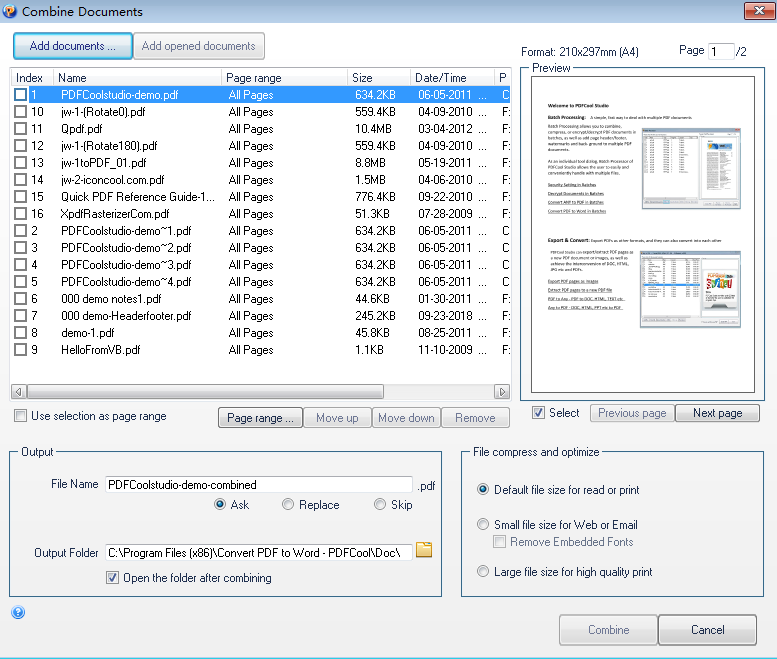Viewport: 777px width, 659px height.
Task: Close the Combine Documents dialog
Action: click(x=759, y=11)
